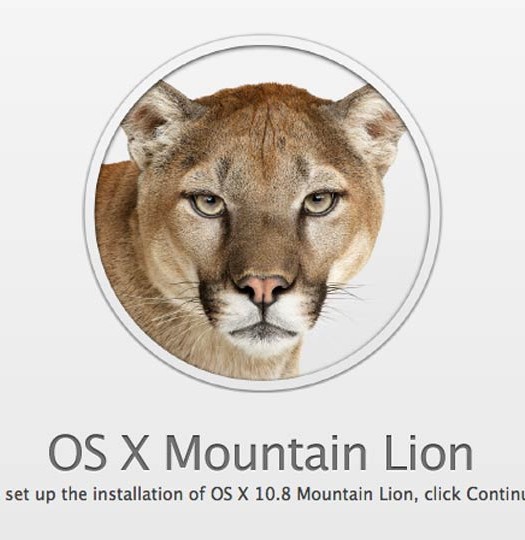525x540 pixels.
Task: Click the mountain lion's pink nose
Action: [263, 289]
